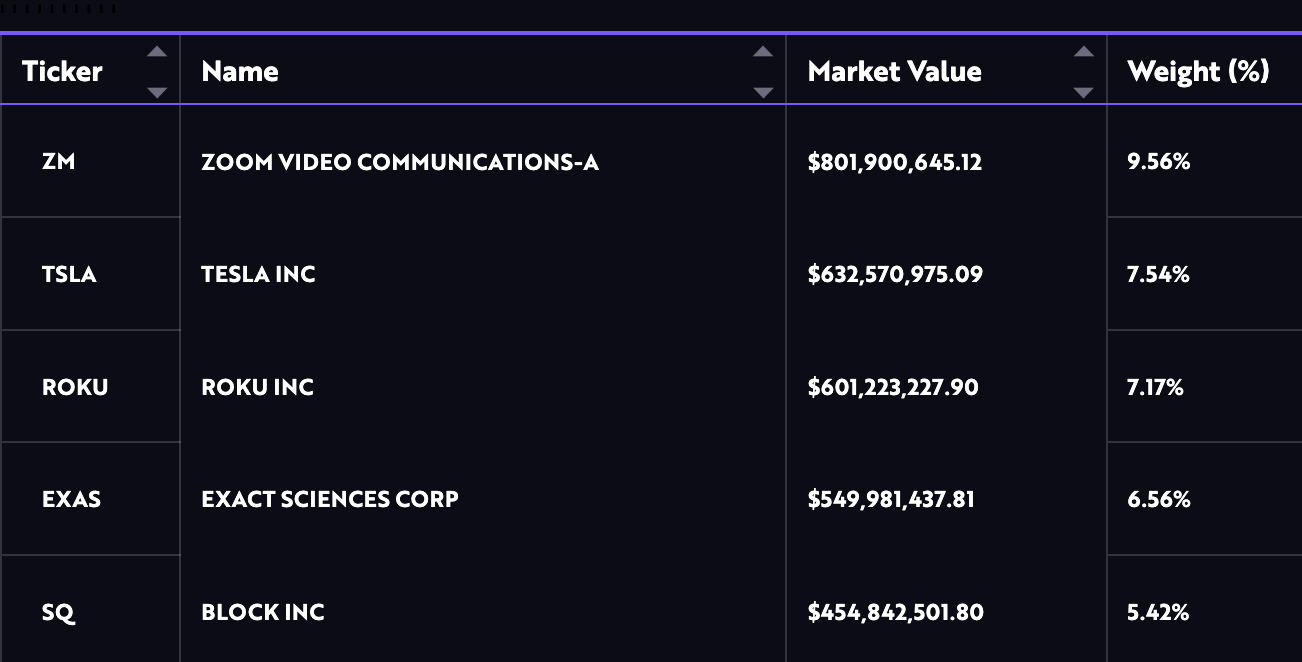The width and height of the screenshot is (1302, 662).
Task: Click the Weight (%) column header
Action: point(1198,72)
